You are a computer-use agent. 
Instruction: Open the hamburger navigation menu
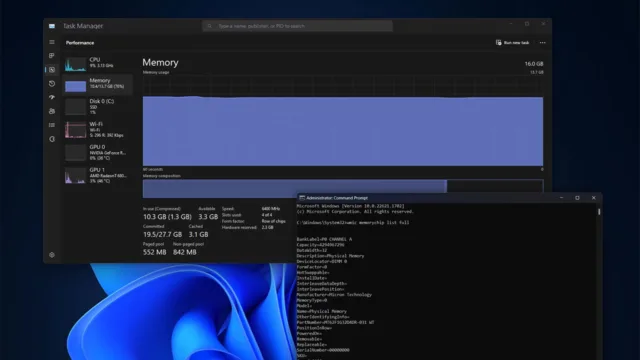coord(52,42)
